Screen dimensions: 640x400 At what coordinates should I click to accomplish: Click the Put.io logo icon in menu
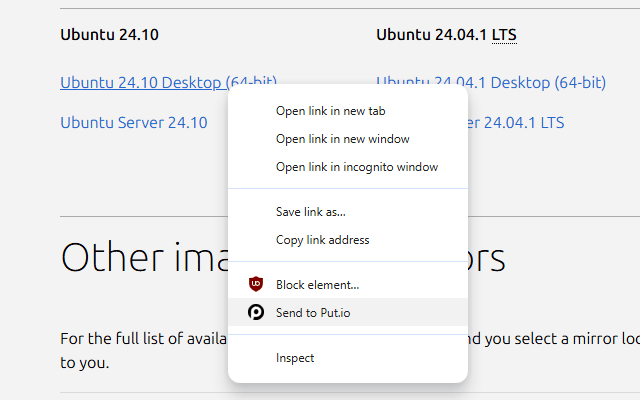tap(256, 313)
